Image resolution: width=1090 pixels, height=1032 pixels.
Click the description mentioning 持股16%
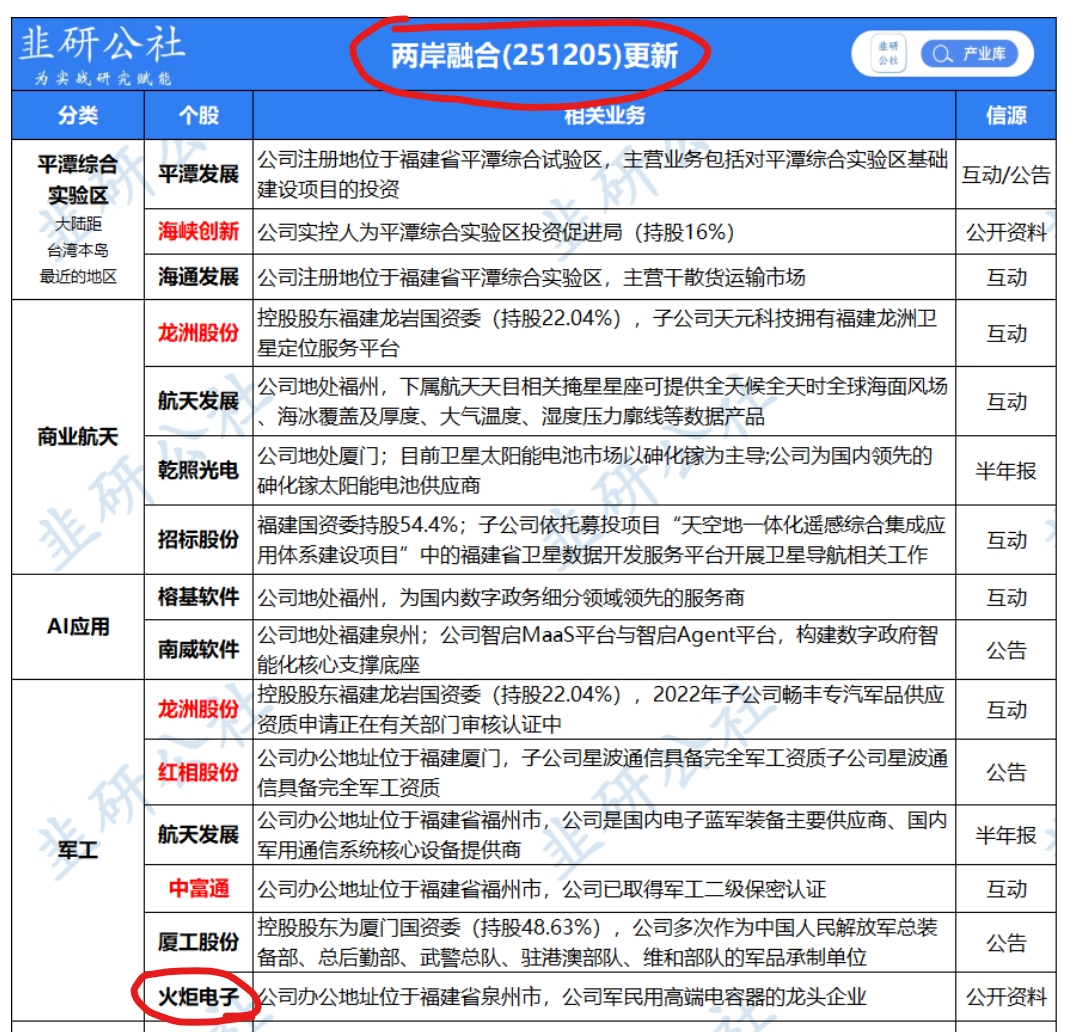point(496,232)
